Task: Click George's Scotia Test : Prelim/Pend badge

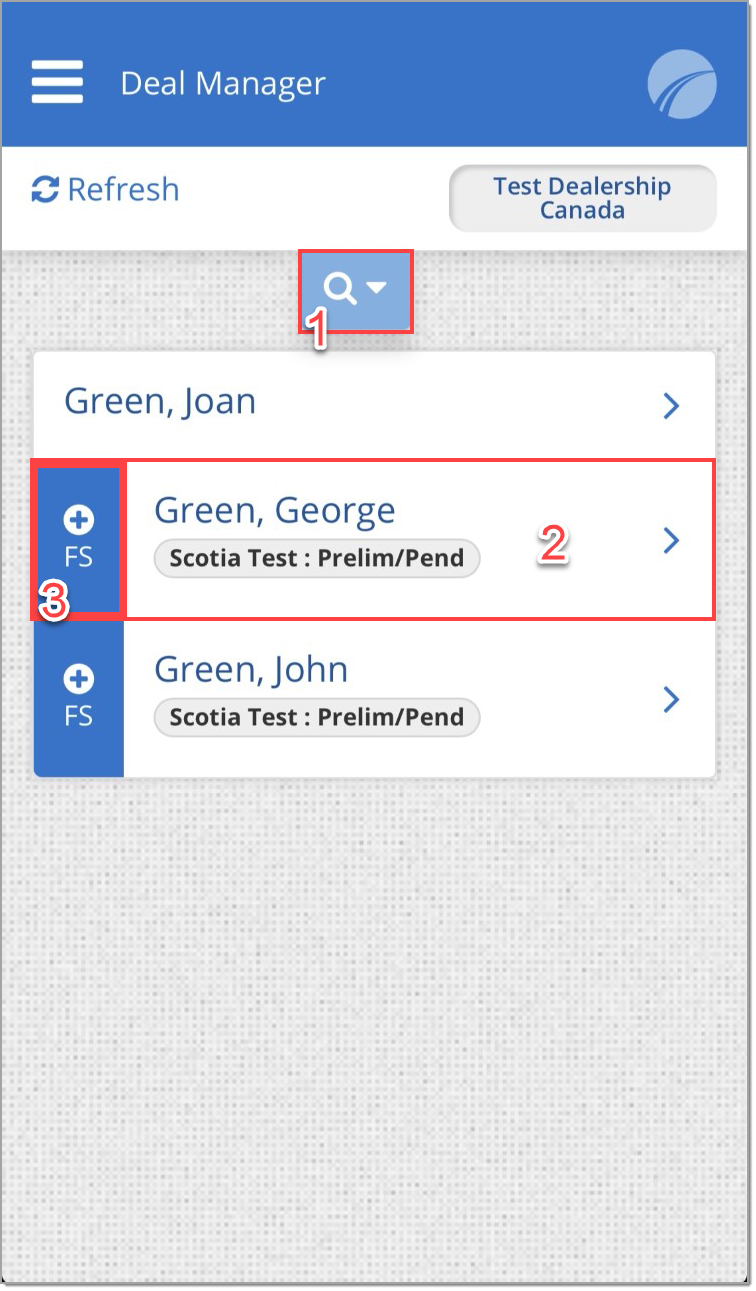Action: [x=317, y=558]
